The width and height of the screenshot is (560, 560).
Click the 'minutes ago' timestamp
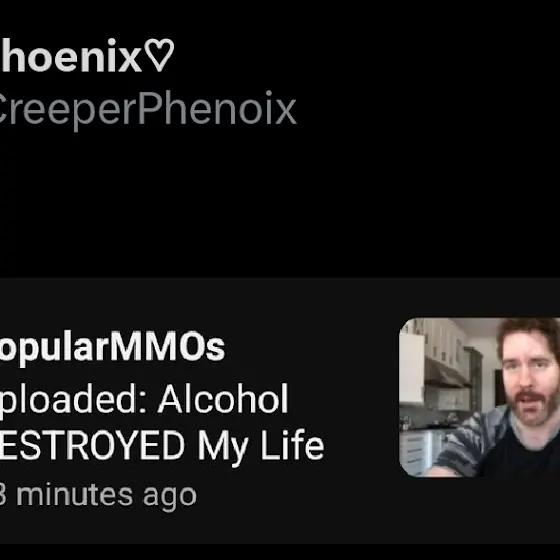tap(106, 496)
